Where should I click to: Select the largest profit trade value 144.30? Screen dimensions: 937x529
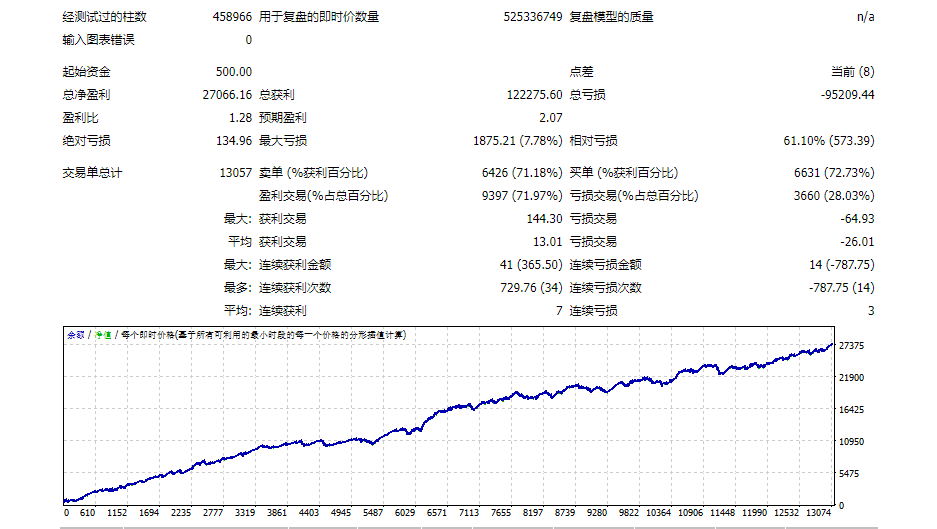point(544,219)
